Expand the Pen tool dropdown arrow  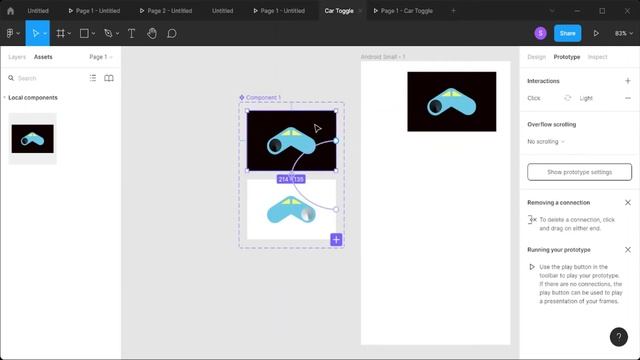[x=117, y=33]
